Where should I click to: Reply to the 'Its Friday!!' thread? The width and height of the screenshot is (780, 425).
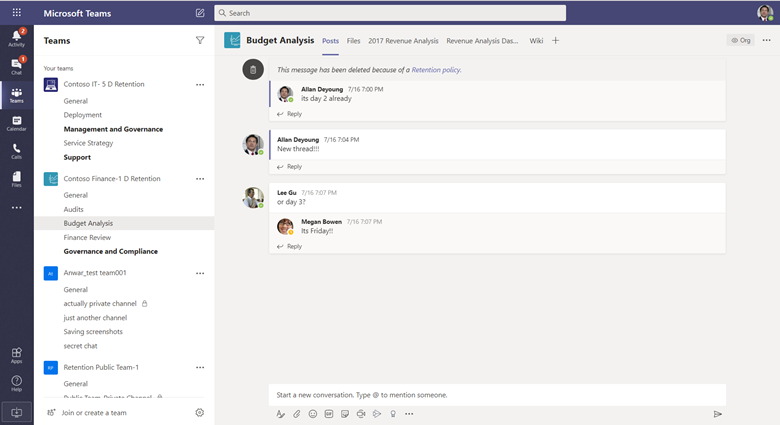[290, 246]
